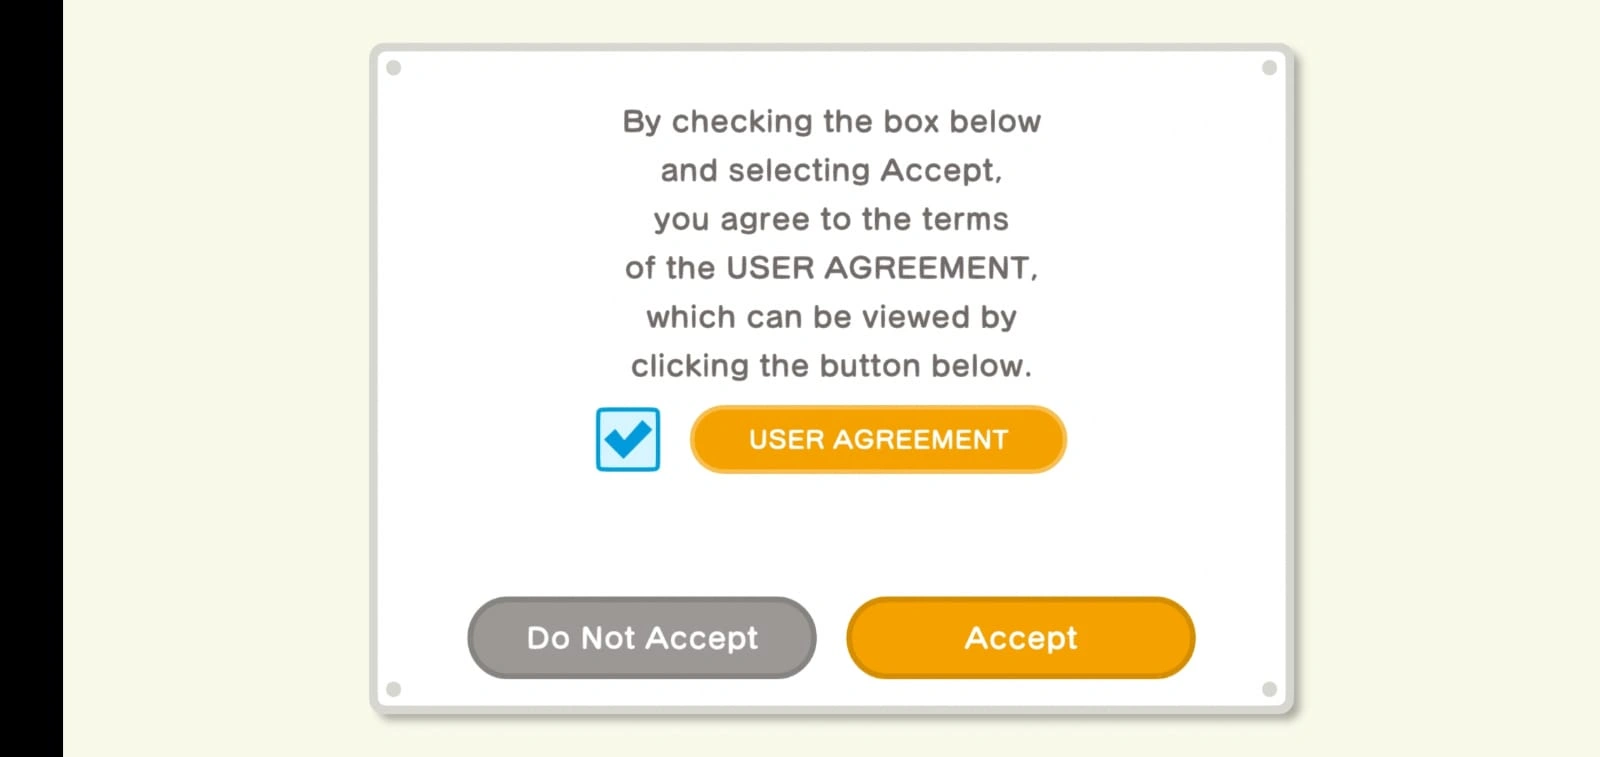Click the "By checking the box below" text
This screenshot has width=1600, height=757.
click(x=831, y=122)
